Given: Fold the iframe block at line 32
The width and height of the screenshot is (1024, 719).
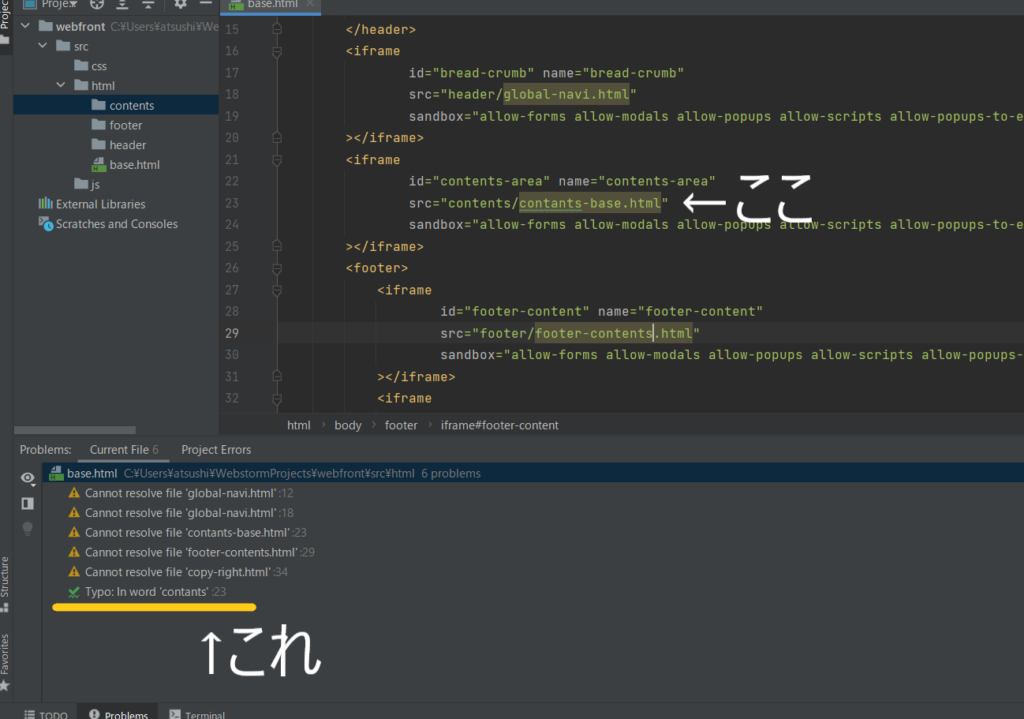Looking at the screenshot, I should pos(277,398).
